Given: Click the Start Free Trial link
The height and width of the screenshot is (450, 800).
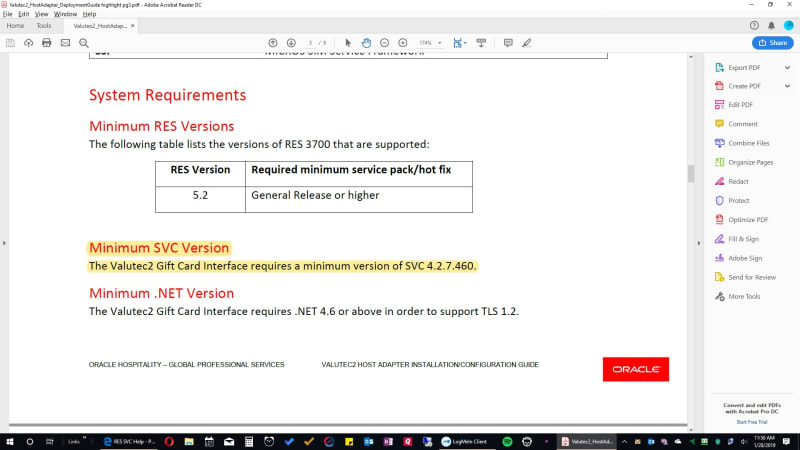Looking at the screenshot, I should 752,422.
